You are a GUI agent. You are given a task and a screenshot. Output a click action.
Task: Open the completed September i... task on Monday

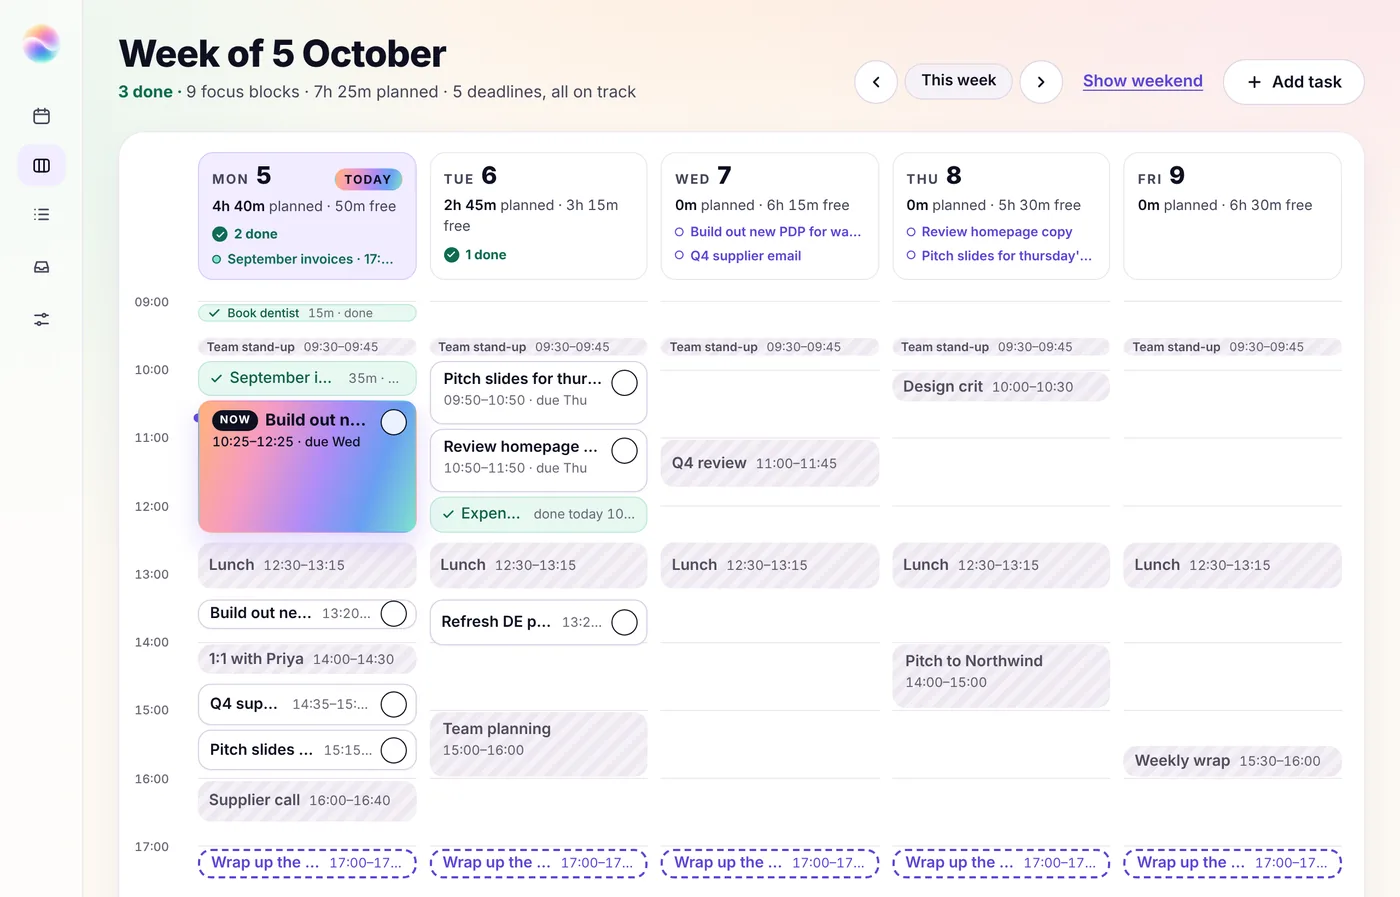pos(307,378)
